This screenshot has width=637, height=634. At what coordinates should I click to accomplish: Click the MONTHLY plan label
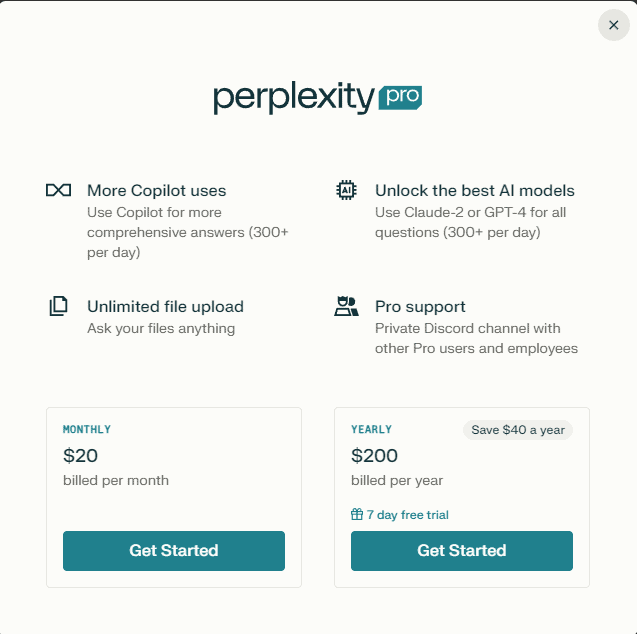point(87,429)
